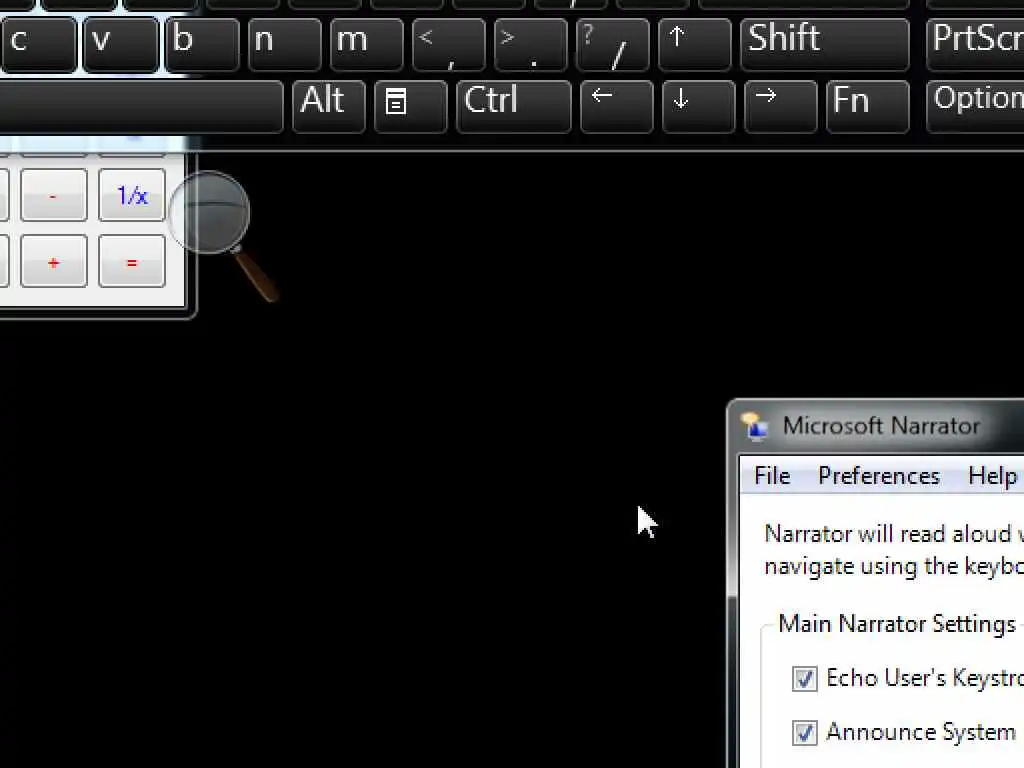Click the comma key on On-Screen Keyboard
The width and height of the screenshot is (1024, 768).
(449, 44)
